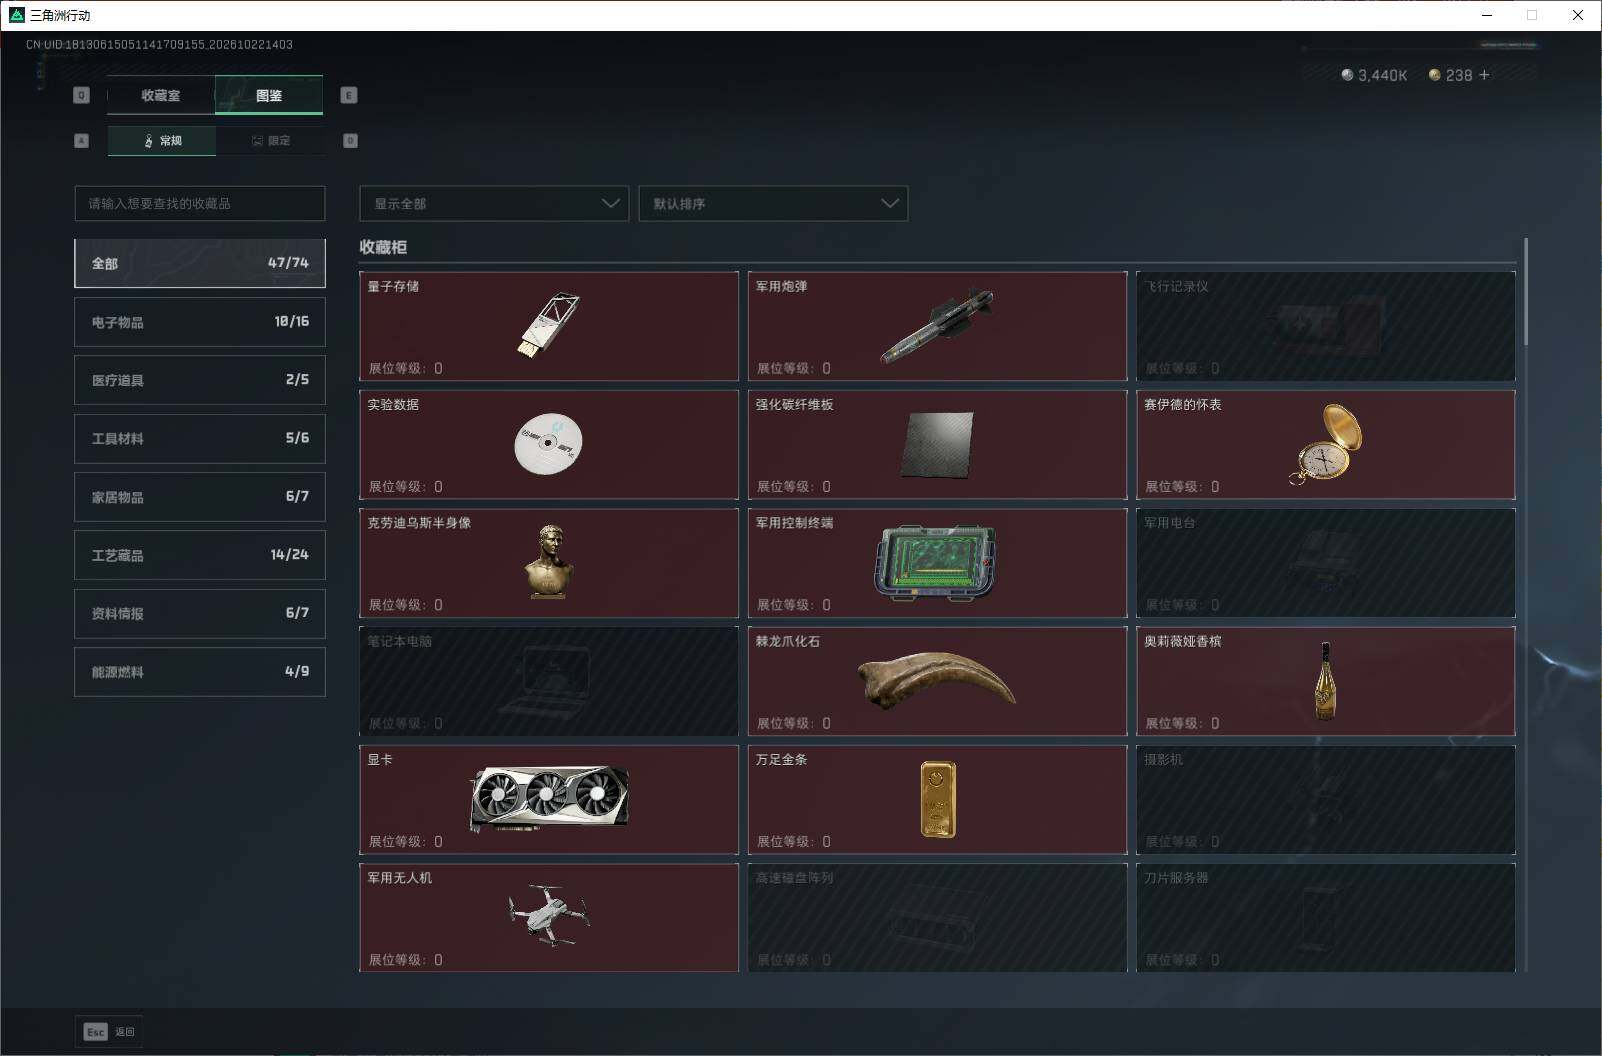Filter by 家居物品 category
Screen dimensions: 1602x1056
click(200, 497)
